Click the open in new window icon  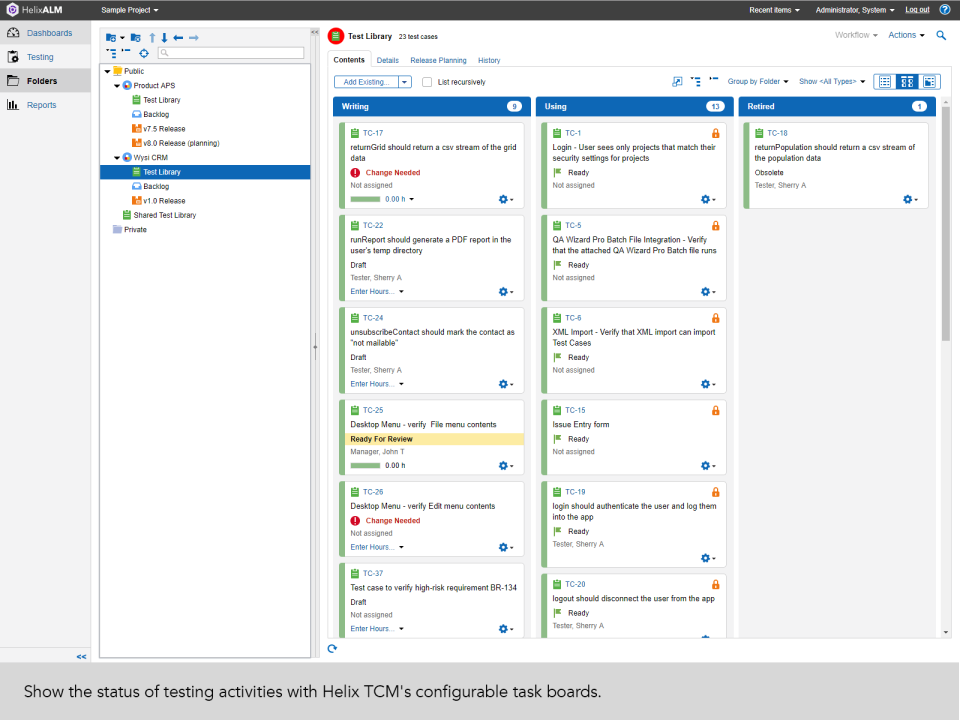677,81
